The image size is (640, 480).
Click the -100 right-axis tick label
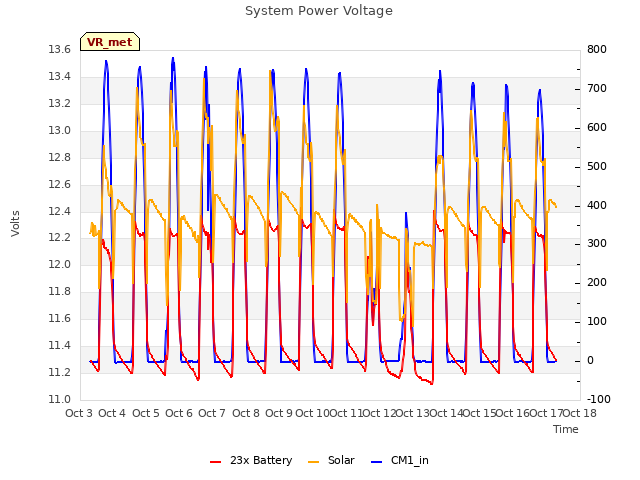coord(599,399)
